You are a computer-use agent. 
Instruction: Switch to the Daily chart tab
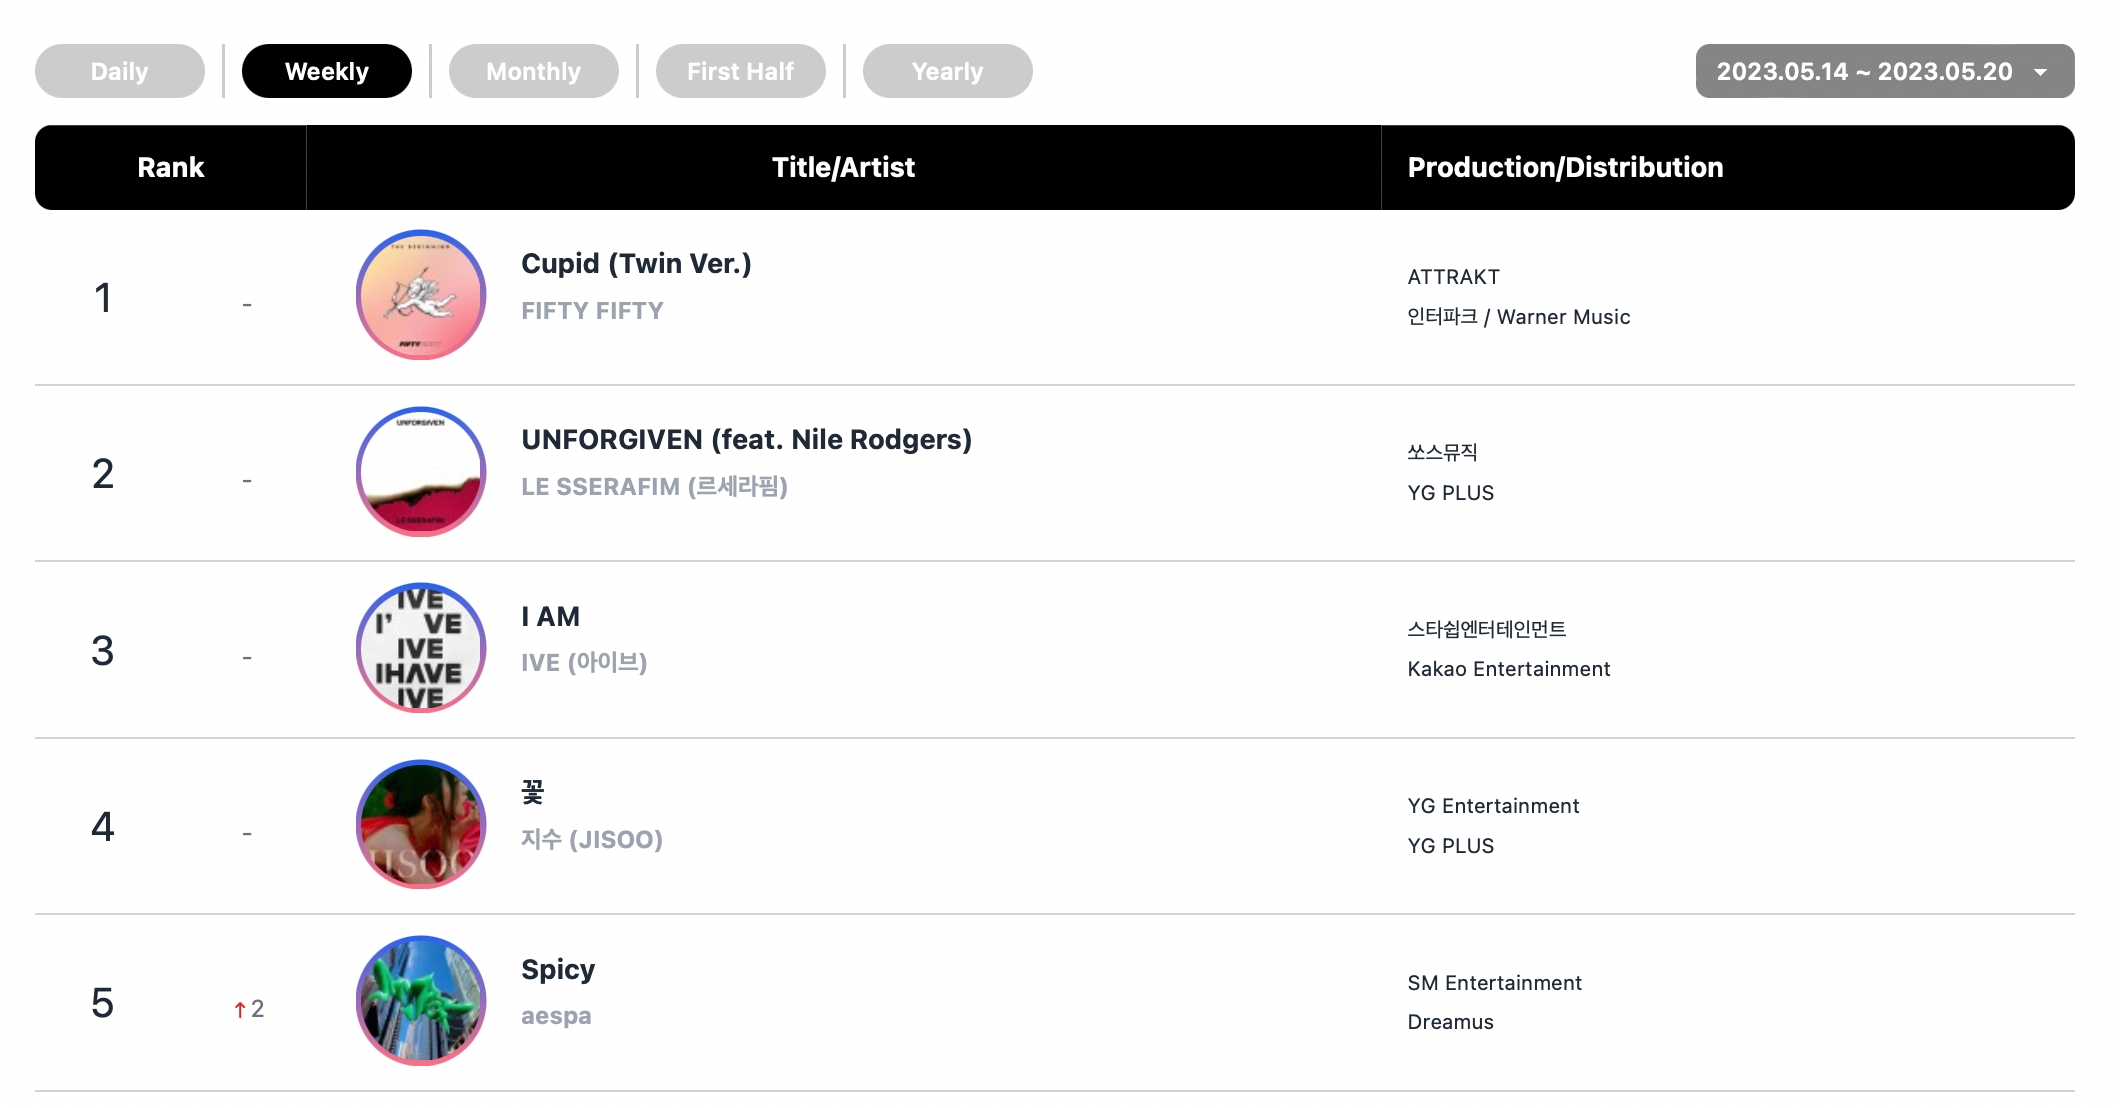click(120, 71)
